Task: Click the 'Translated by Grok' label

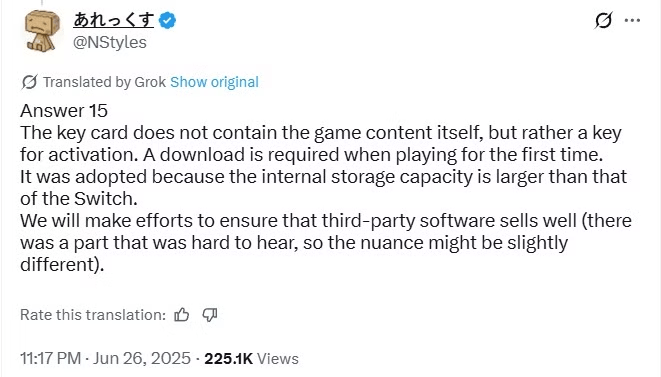Action: click(x=104, y=82)
